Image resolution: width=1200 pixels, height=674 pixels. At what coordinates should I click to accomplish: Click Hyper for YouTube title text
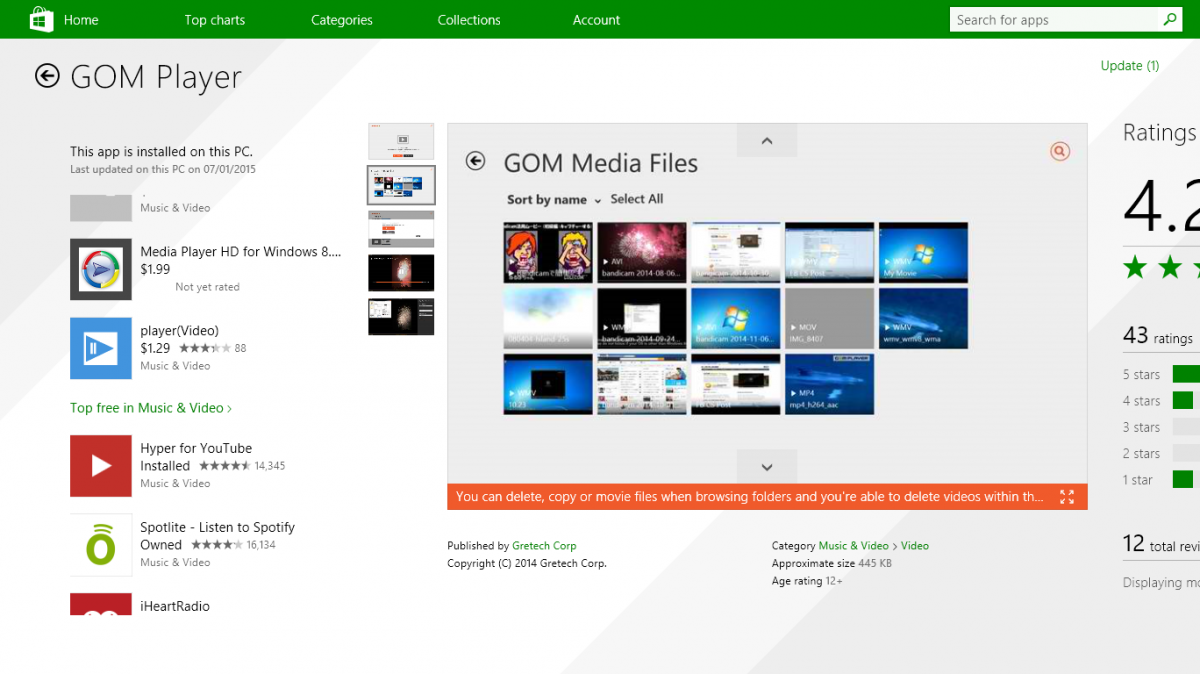[196, 449]
